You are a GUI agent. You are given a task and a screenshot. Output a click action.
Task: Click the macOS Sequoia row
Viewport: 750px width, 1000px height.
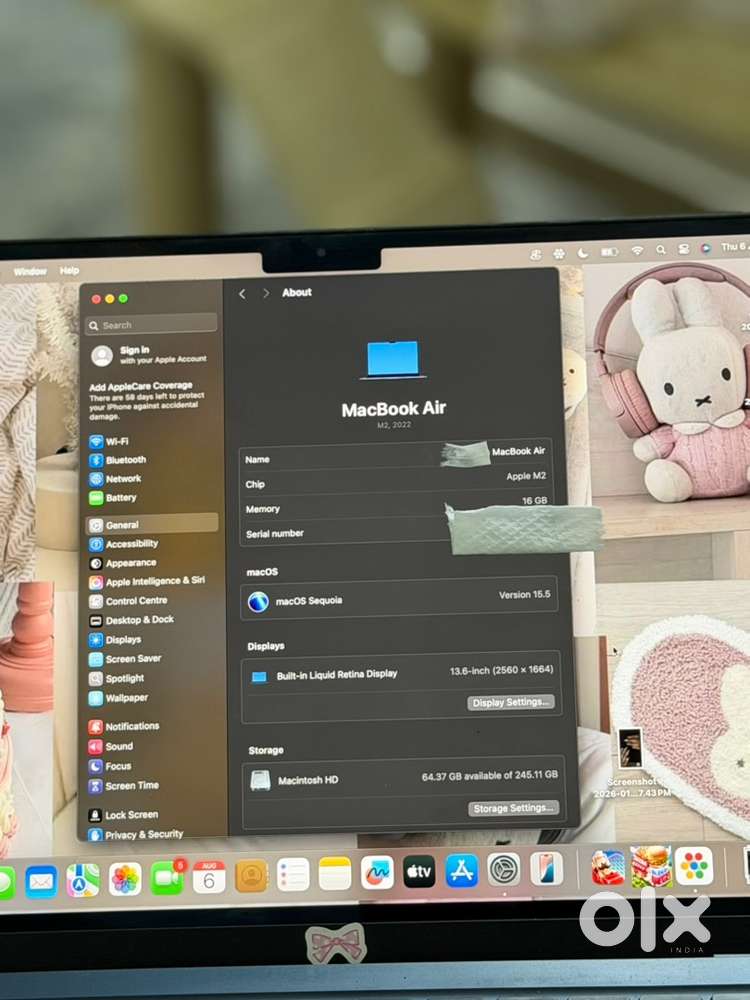click(x=399, y=599)
